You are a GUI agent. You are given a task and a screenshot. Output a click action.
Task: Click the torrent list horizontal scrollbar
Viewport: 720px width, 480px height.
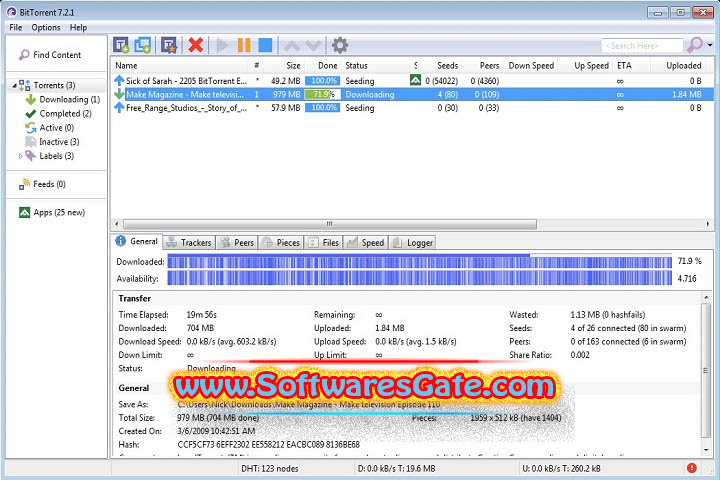click(x=330, y=224)
